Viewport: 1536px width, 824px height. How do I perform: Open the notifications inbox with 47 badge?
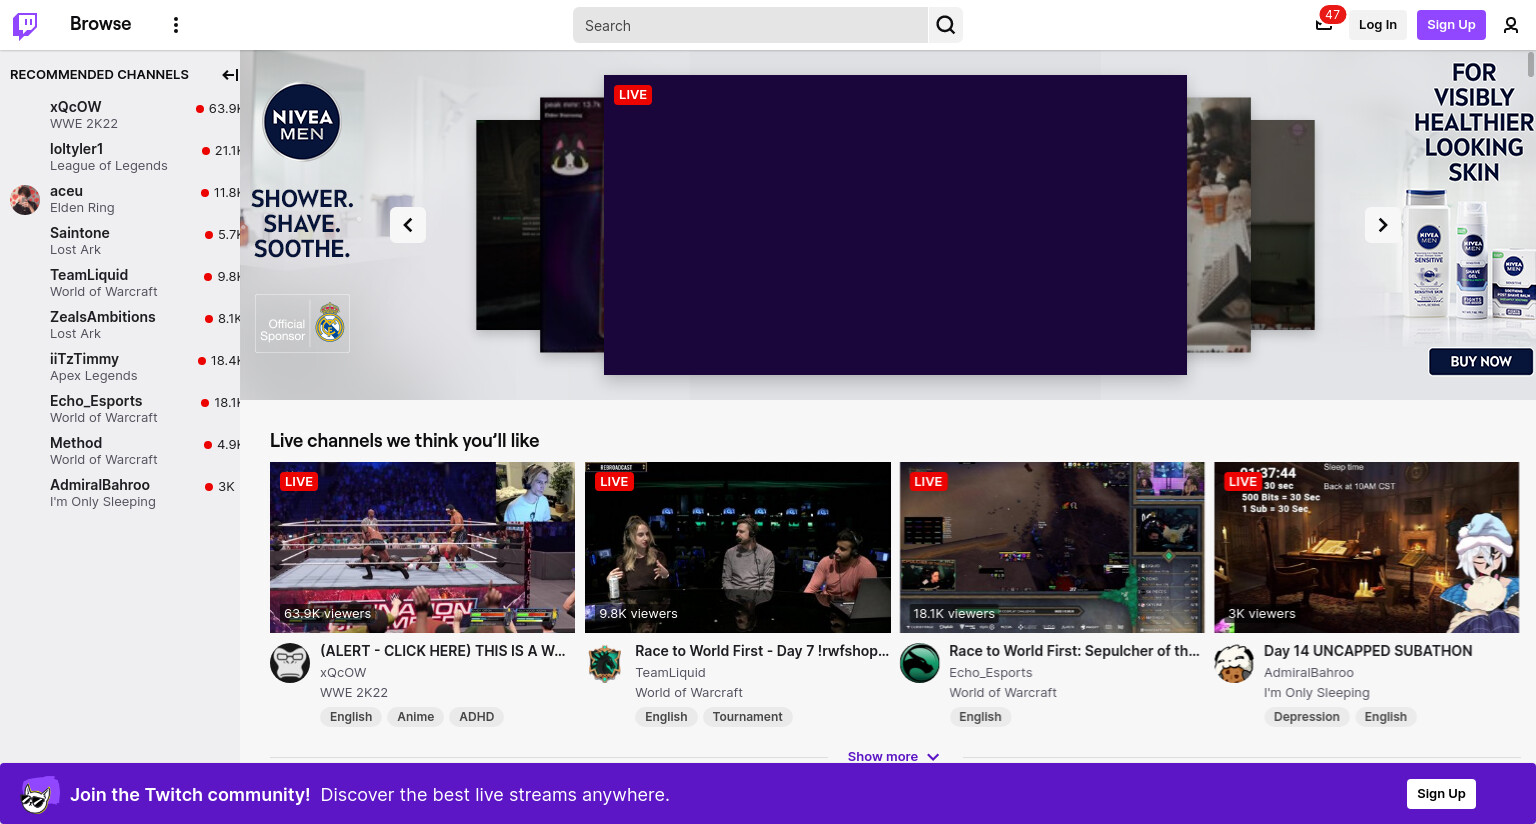(x=1324, y=25)
